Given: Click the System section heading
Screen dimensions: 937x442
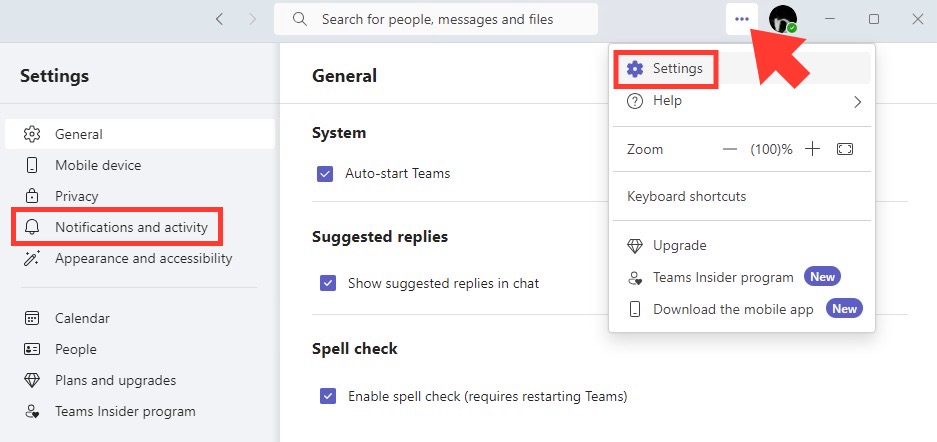Looking at the screenshot, I should (x=339, y=133).
